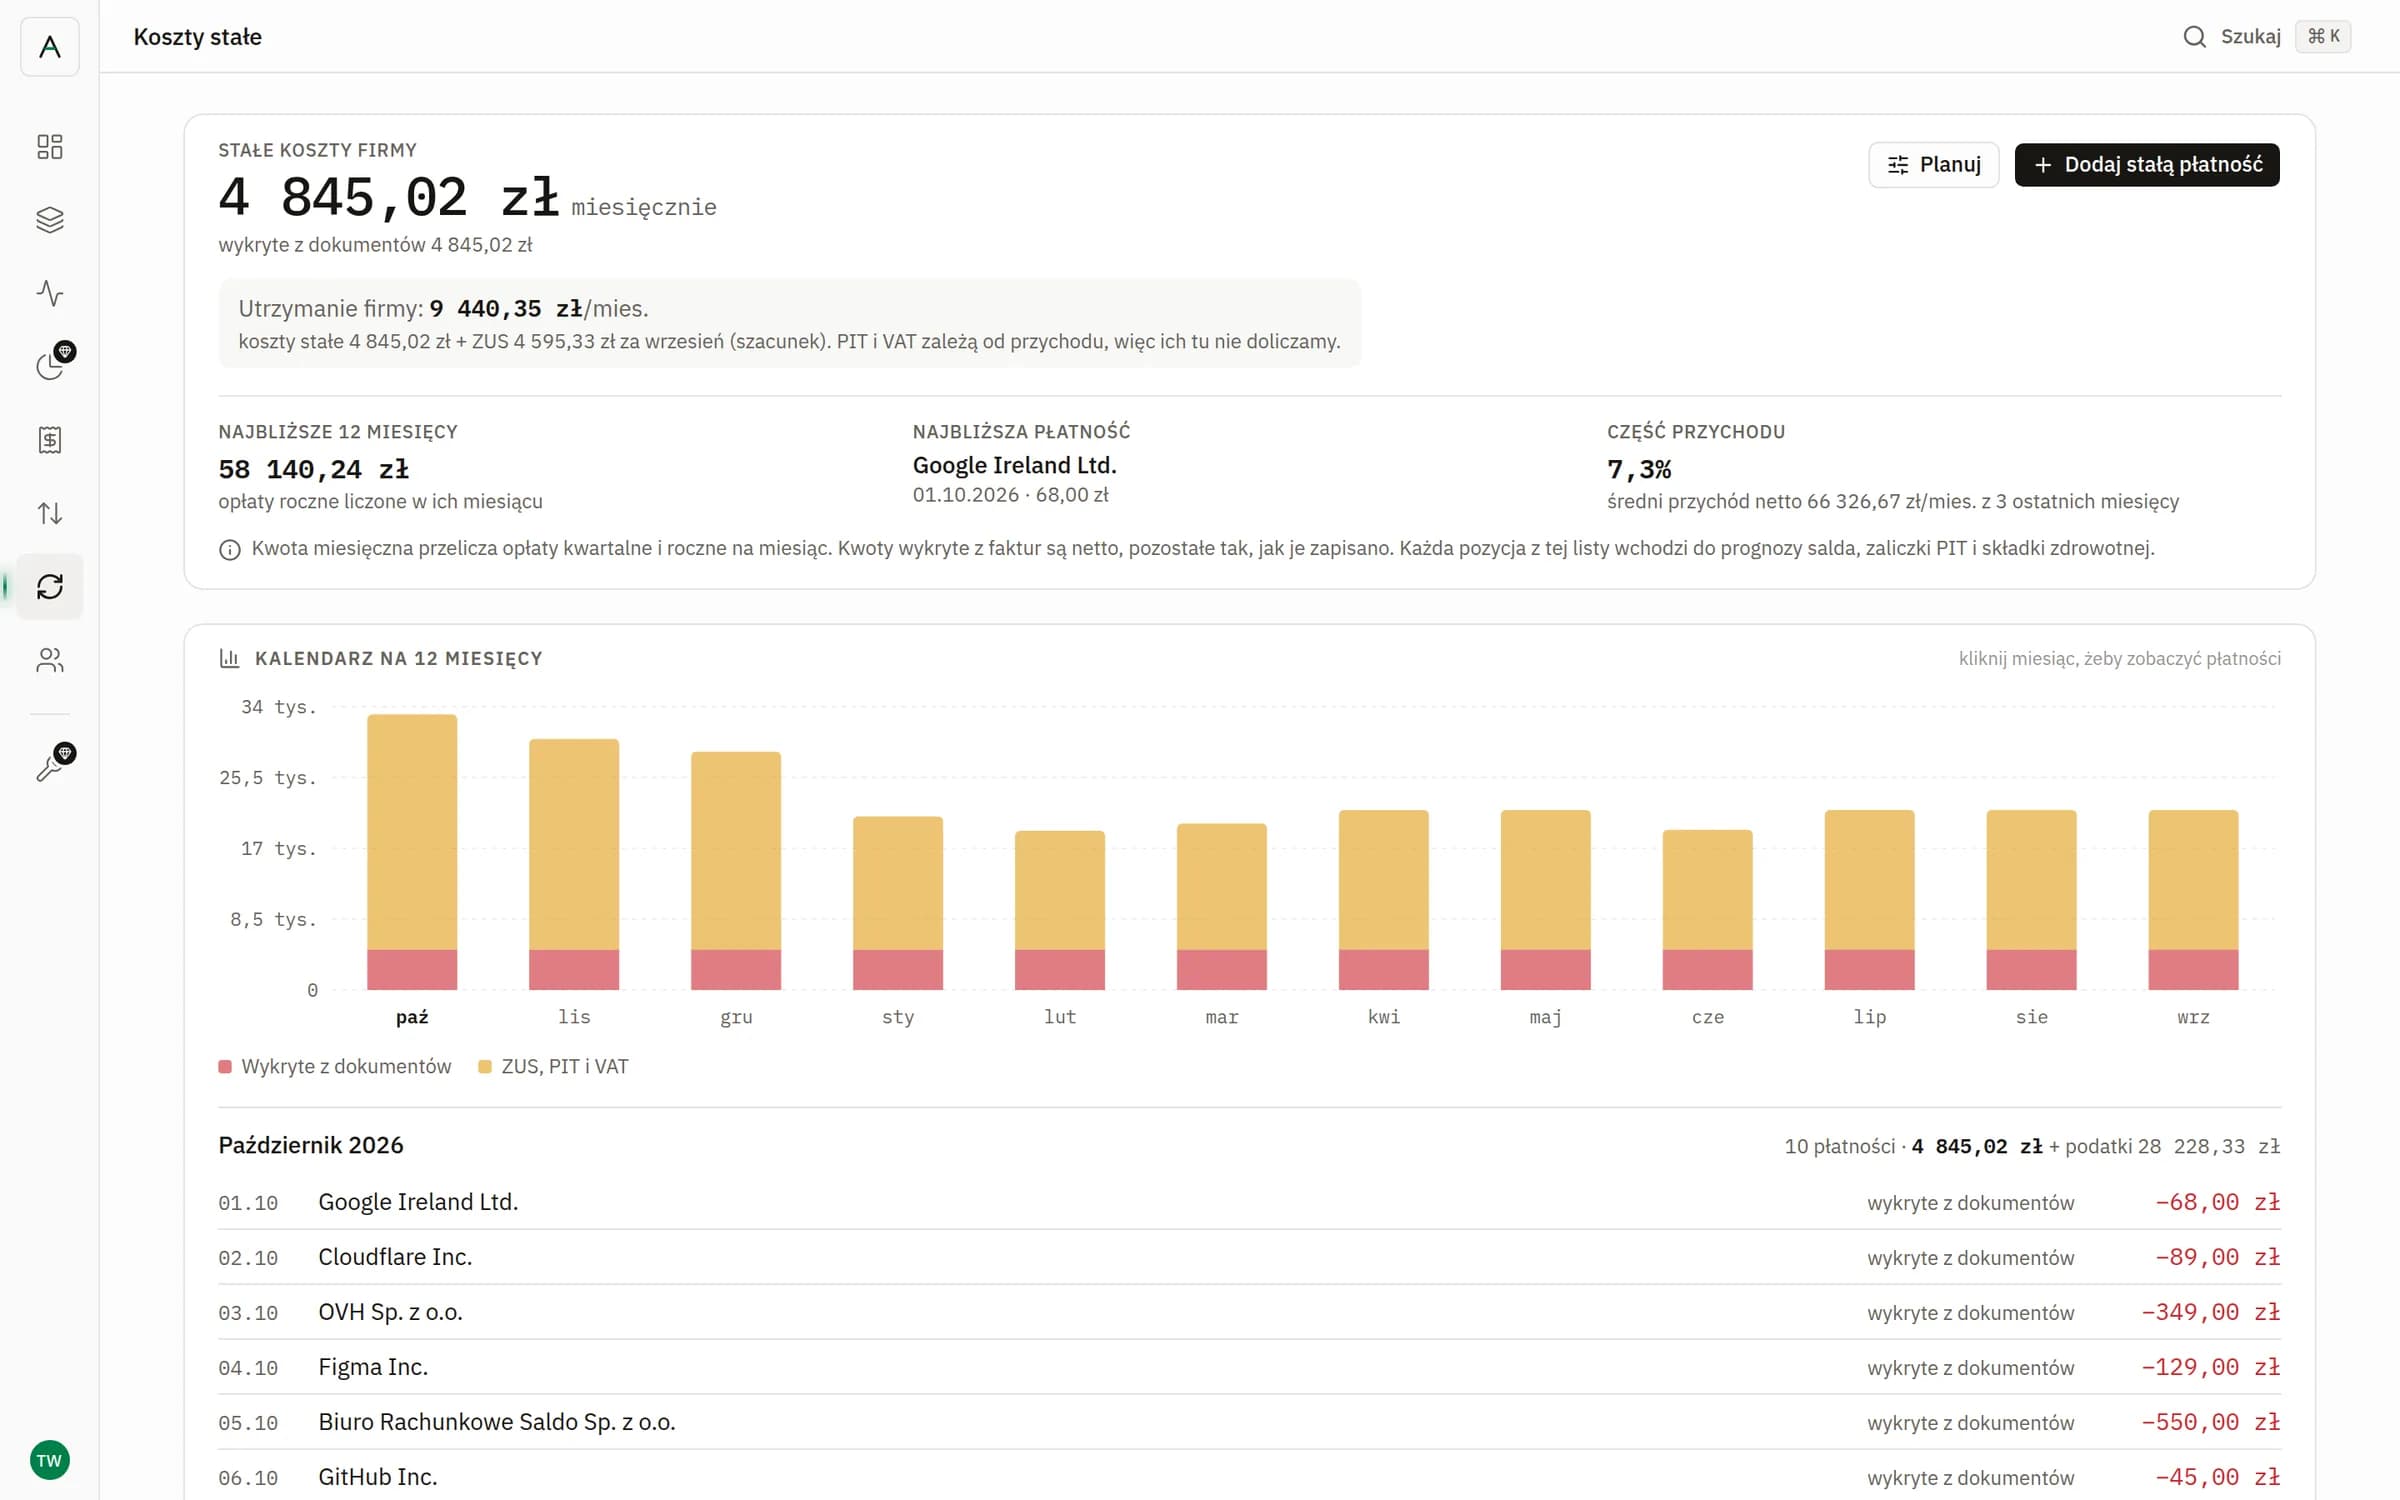Open the Figma Inc. payment row
The height and width of the screenshot is (1500, 2400).
coord(1249,1367)
